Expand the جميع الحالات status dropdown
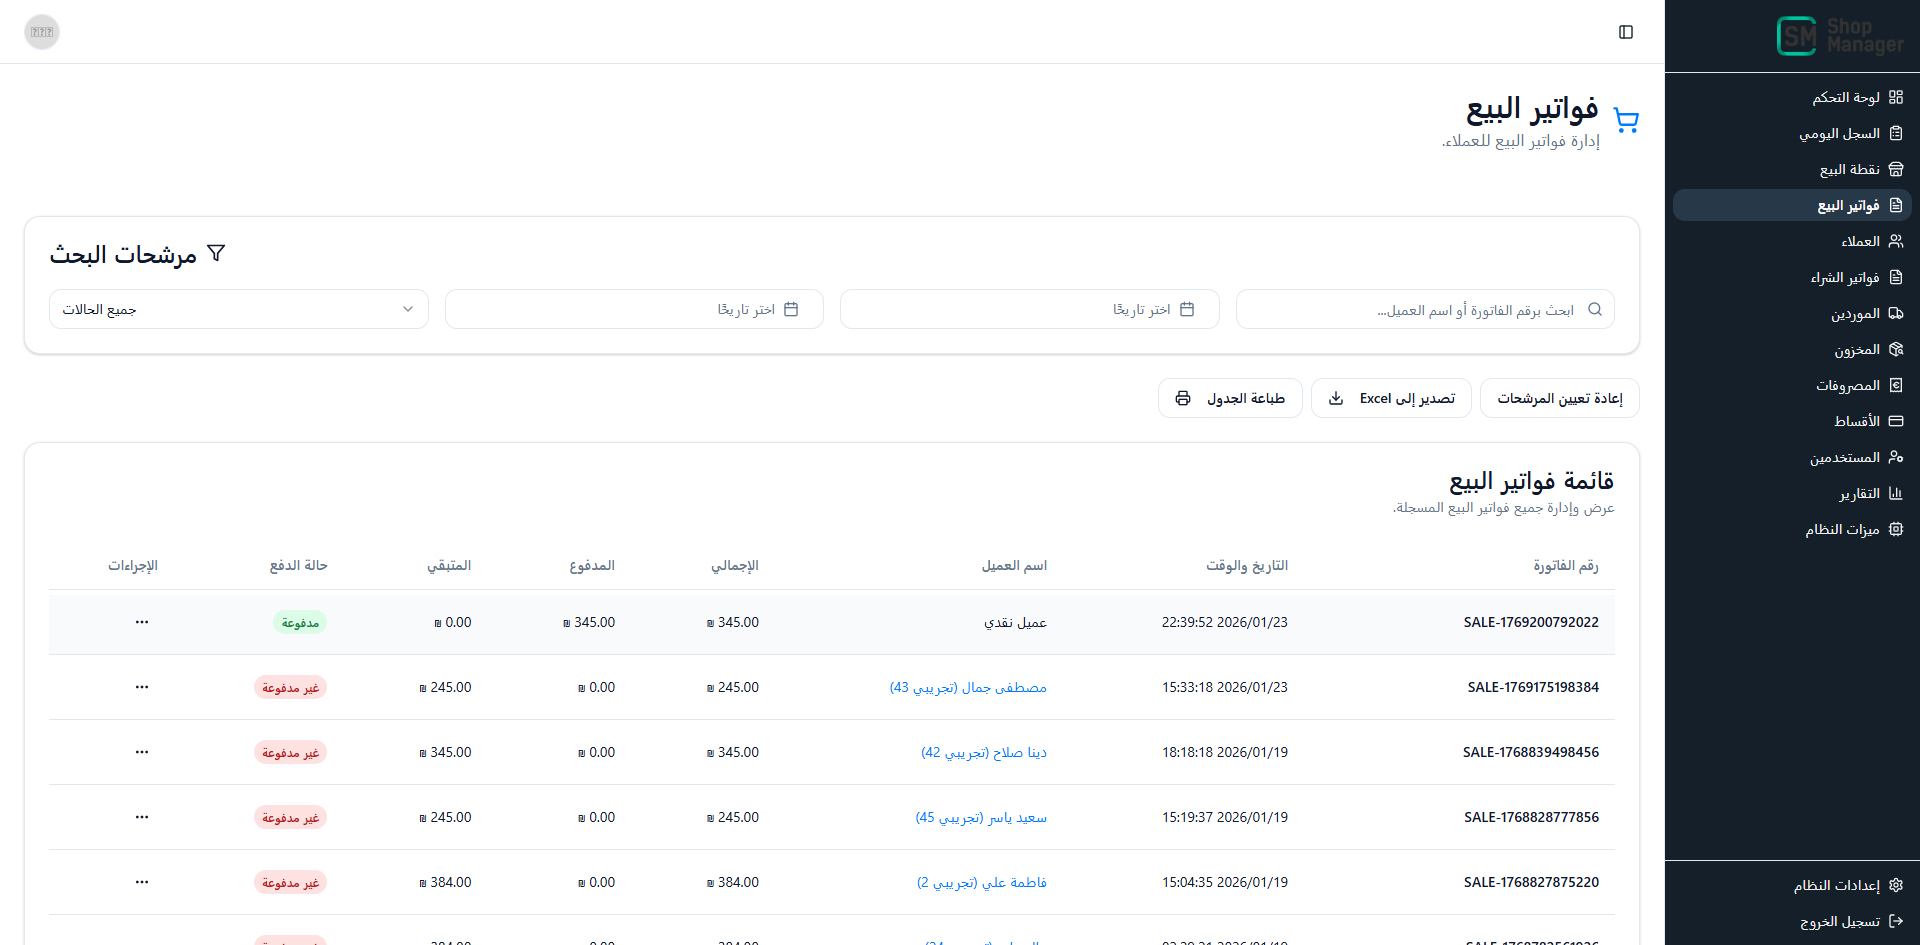Image resolution: width=1920 pixels, height=945 pixels. pos(239,309)
